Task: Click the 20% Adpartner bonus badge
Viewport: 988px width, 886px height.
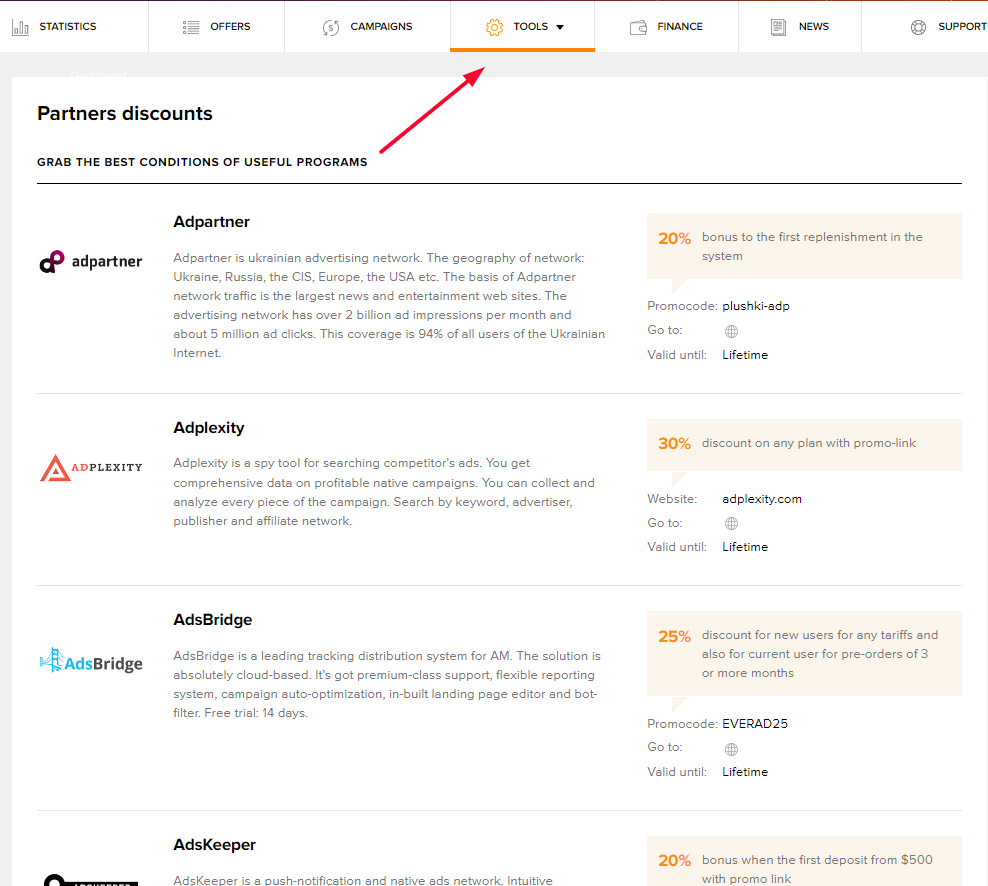Action: click(x=674, y=238)
